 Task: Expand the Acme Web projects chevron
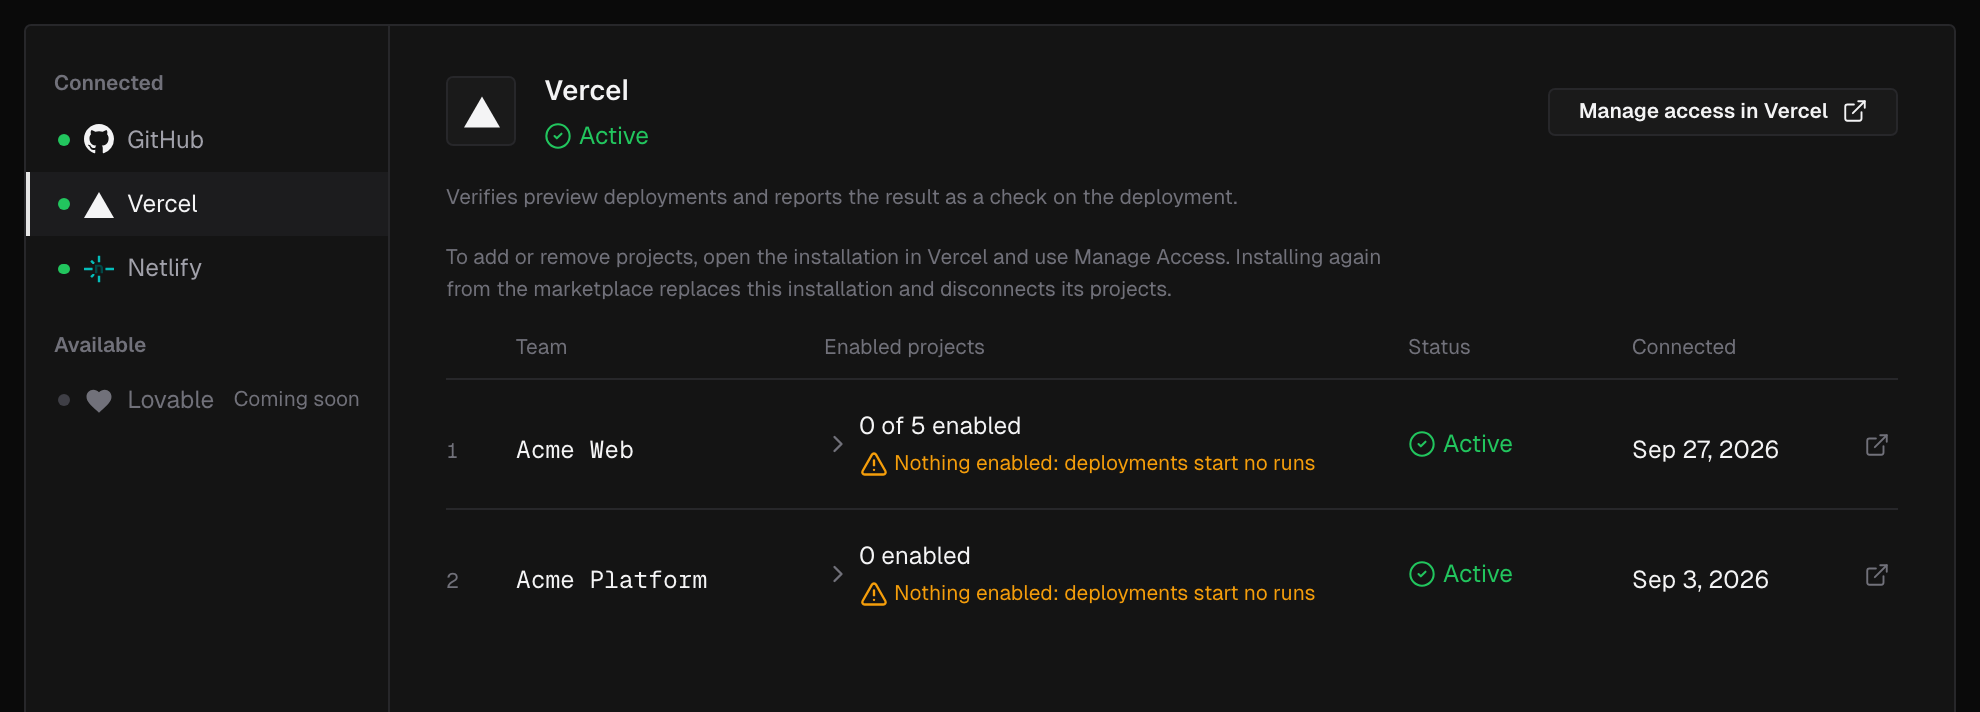click(x=838, y=444)
